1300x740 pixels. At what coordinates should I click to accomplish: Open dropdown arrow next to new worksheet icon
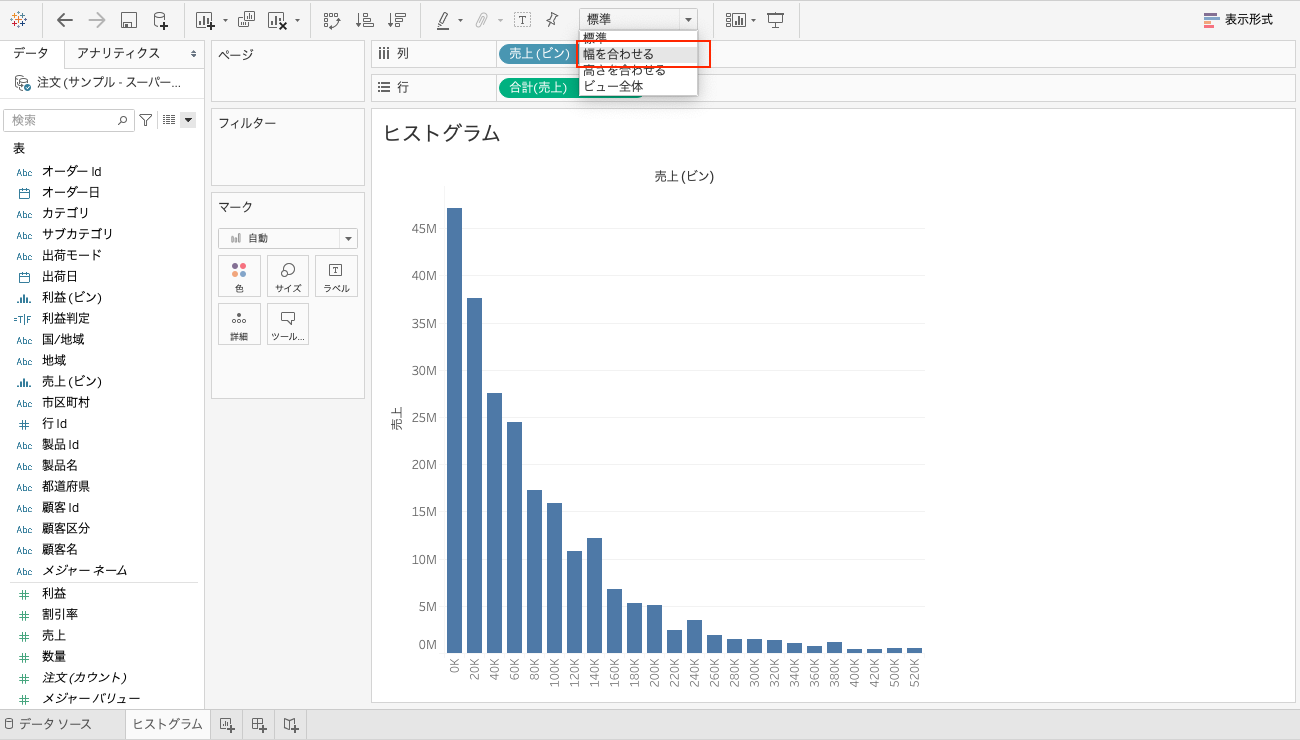(x=225, y=20)
